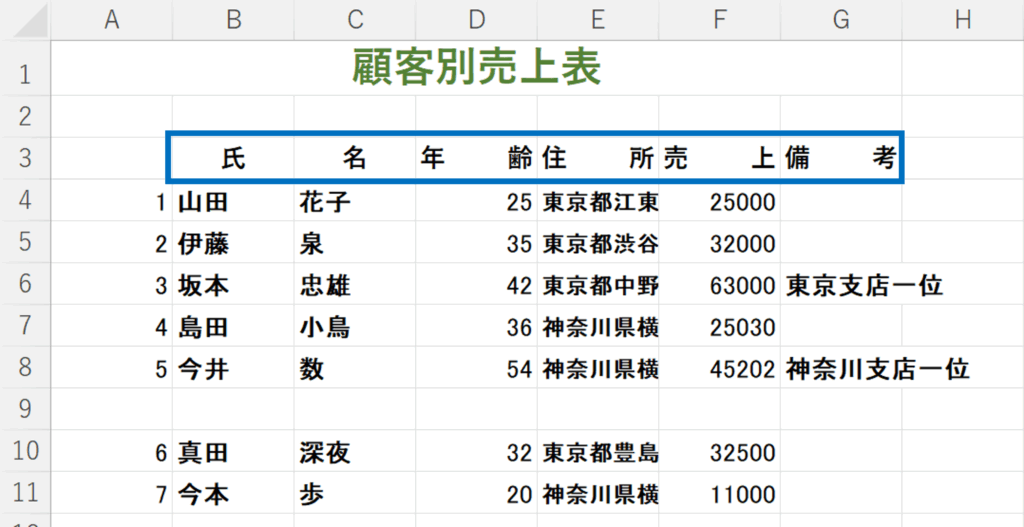Select the 売上 header cell
The image size is (1024, 527).
[719, 158]
